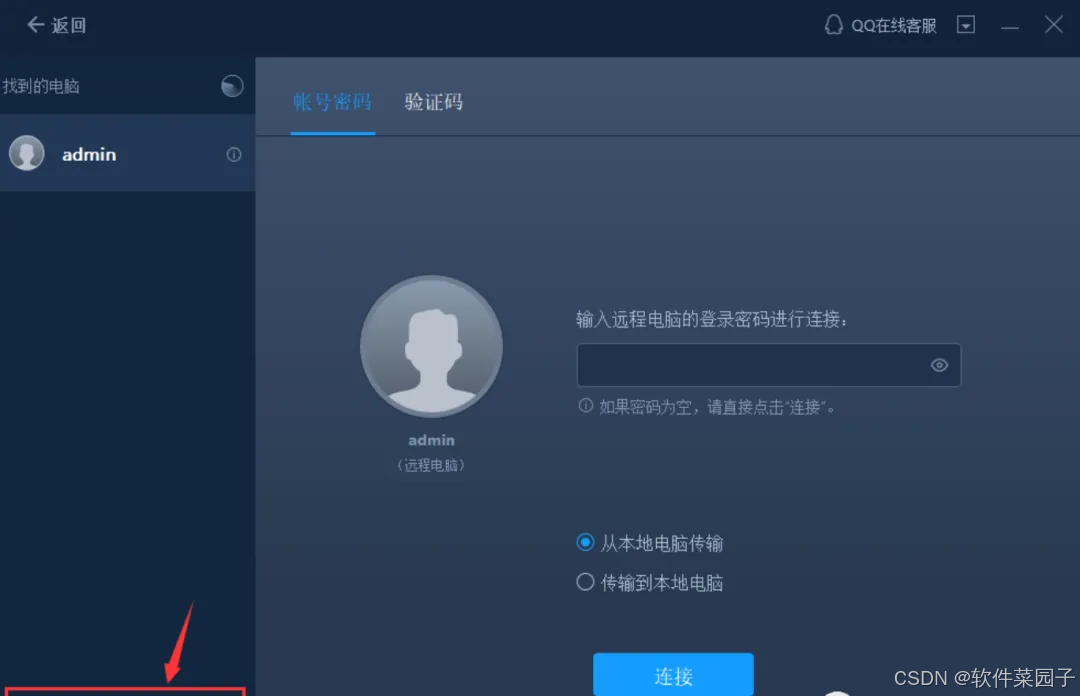Click the 找到的电脑 heading text
The height and width of the screenshot is (696, 1080).
coord(41,86)
